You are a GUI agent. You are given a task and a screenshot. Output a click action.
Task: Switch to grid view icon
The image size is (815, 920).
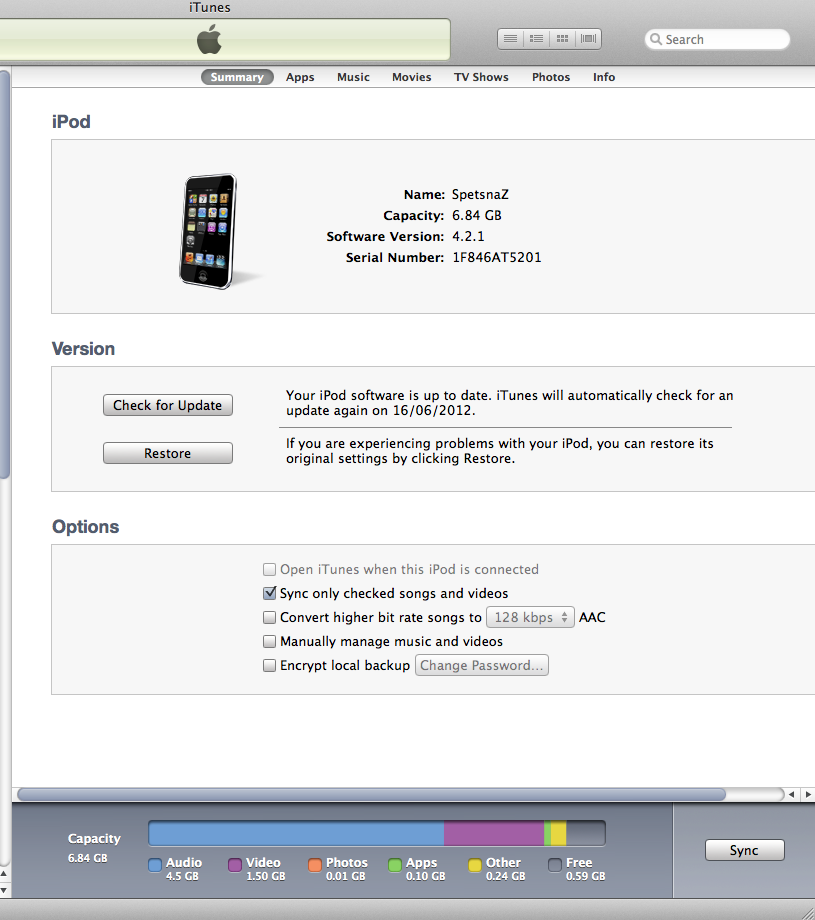pos(562,39)
